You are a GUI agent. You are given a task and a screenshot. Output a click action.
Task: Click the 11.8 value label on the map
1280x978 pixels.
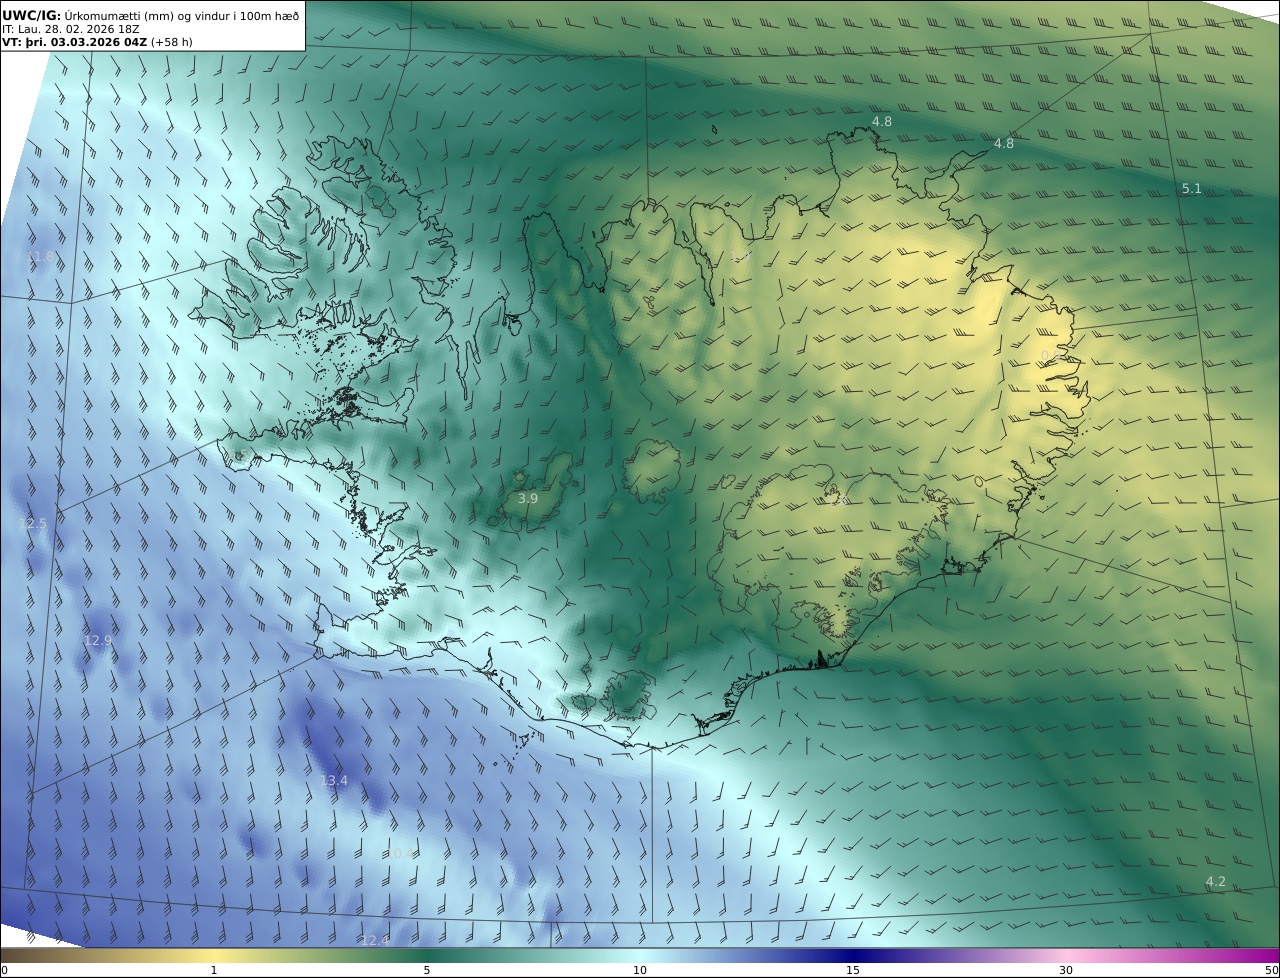40,257
